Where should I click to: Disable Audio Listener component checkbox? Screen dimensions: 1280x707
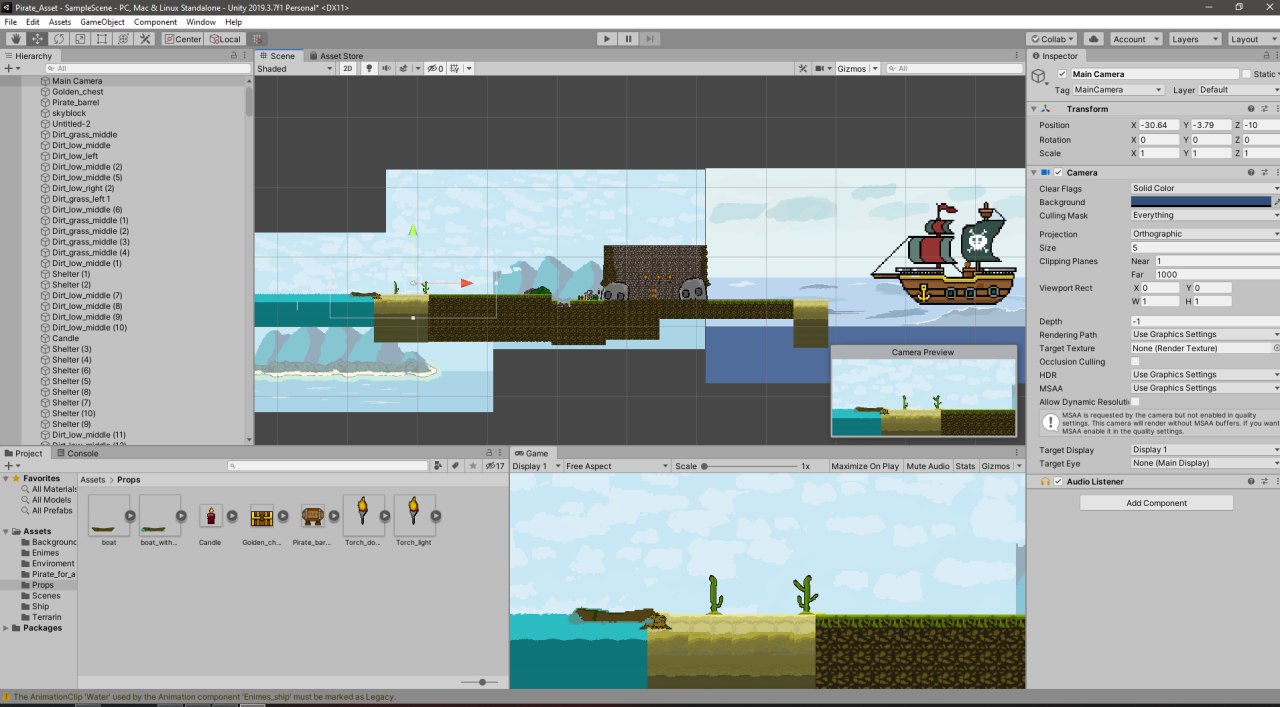tap(1058, 481)
